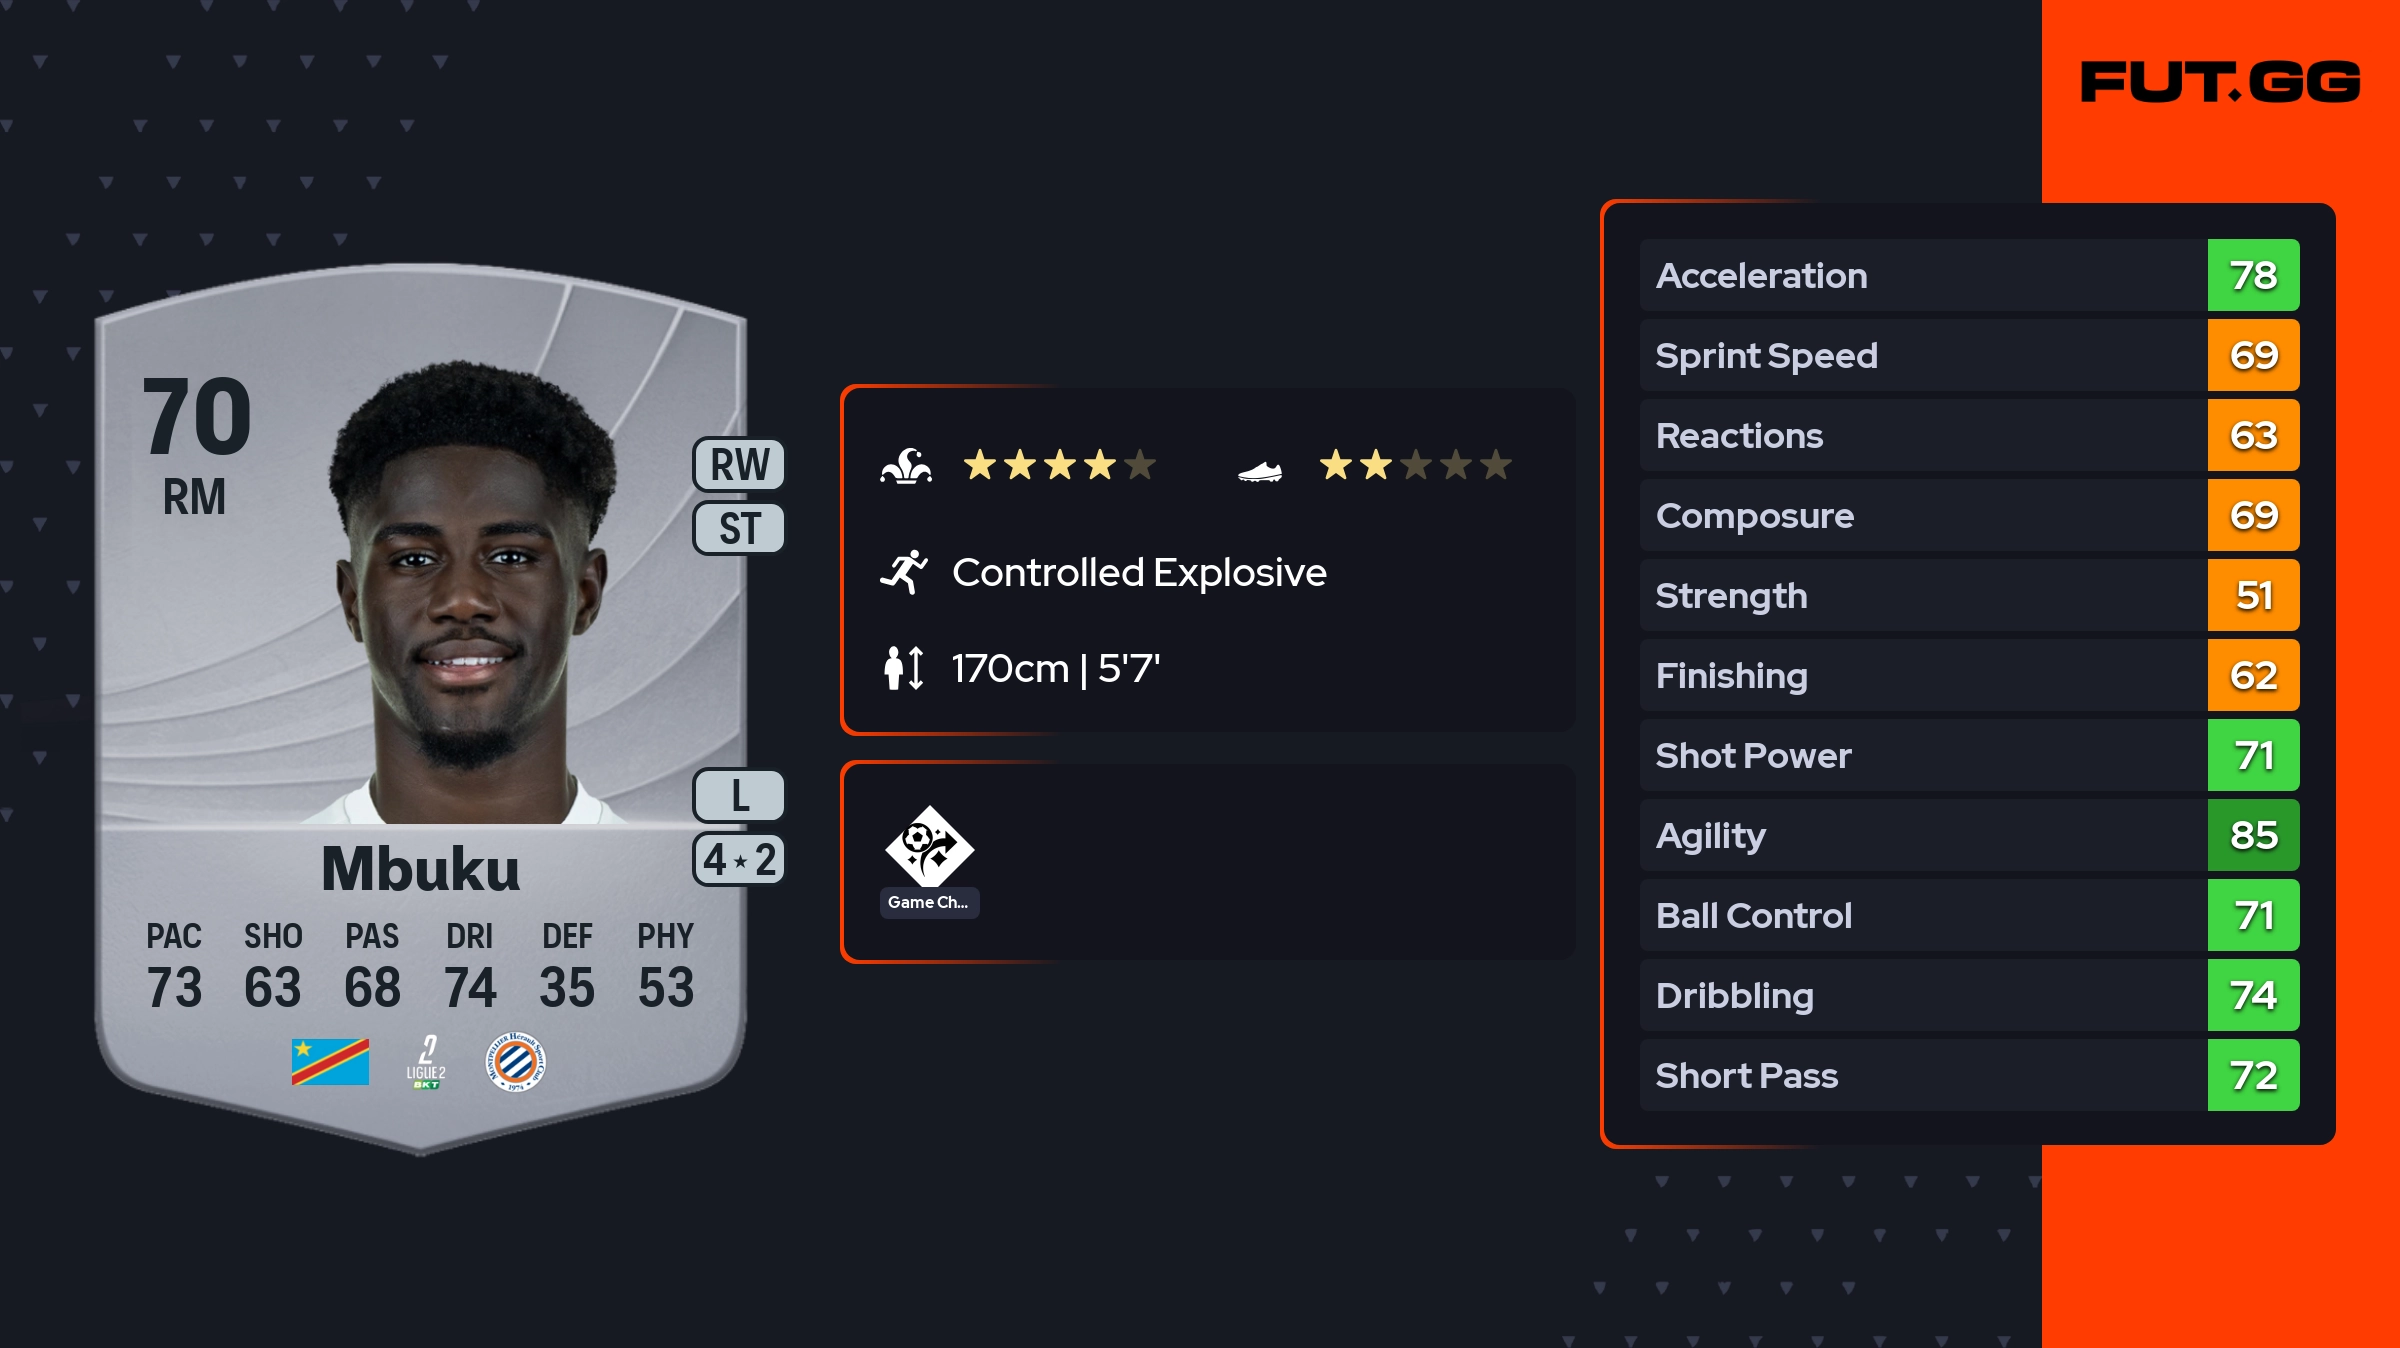Click the orange 51 Strength value
The image size is (2400, 1348).
coord(2253,595)
